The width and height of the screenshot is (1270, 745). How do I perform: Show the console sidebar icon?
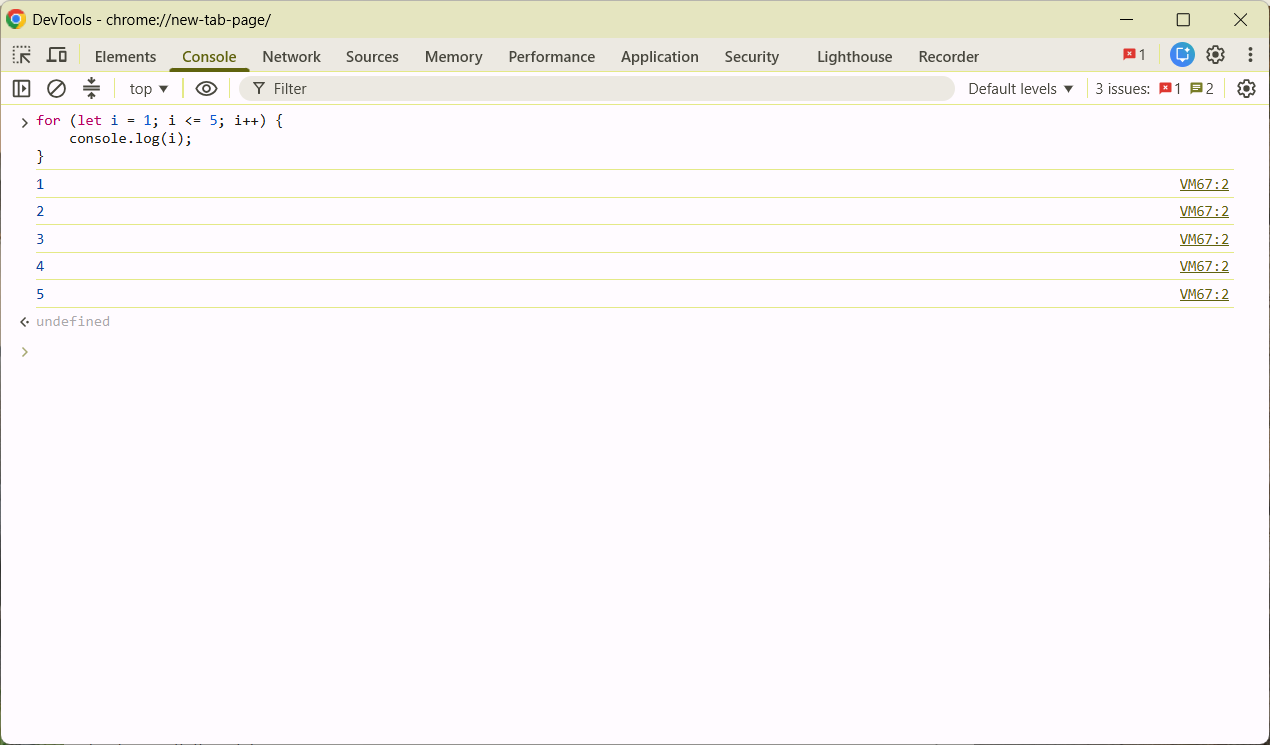point(21,88)
